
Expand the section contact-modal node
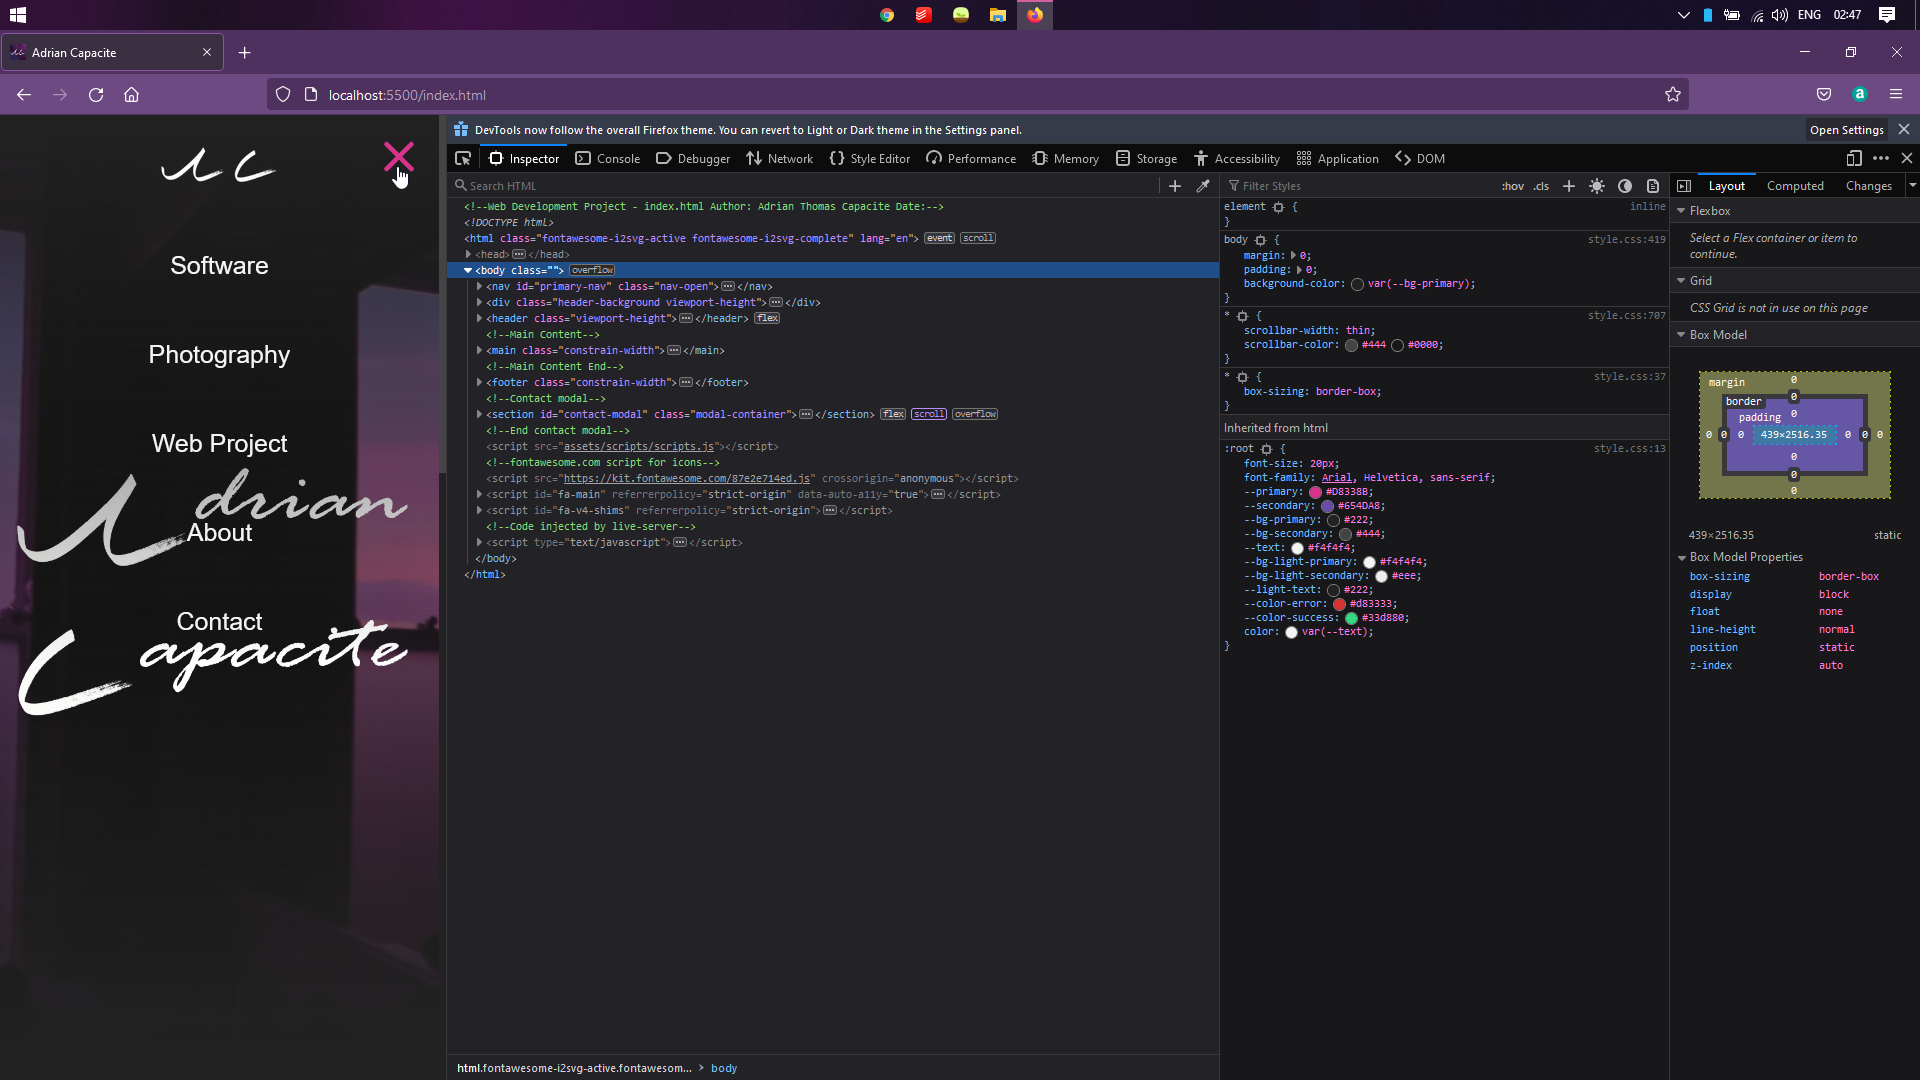pos(480,414)
